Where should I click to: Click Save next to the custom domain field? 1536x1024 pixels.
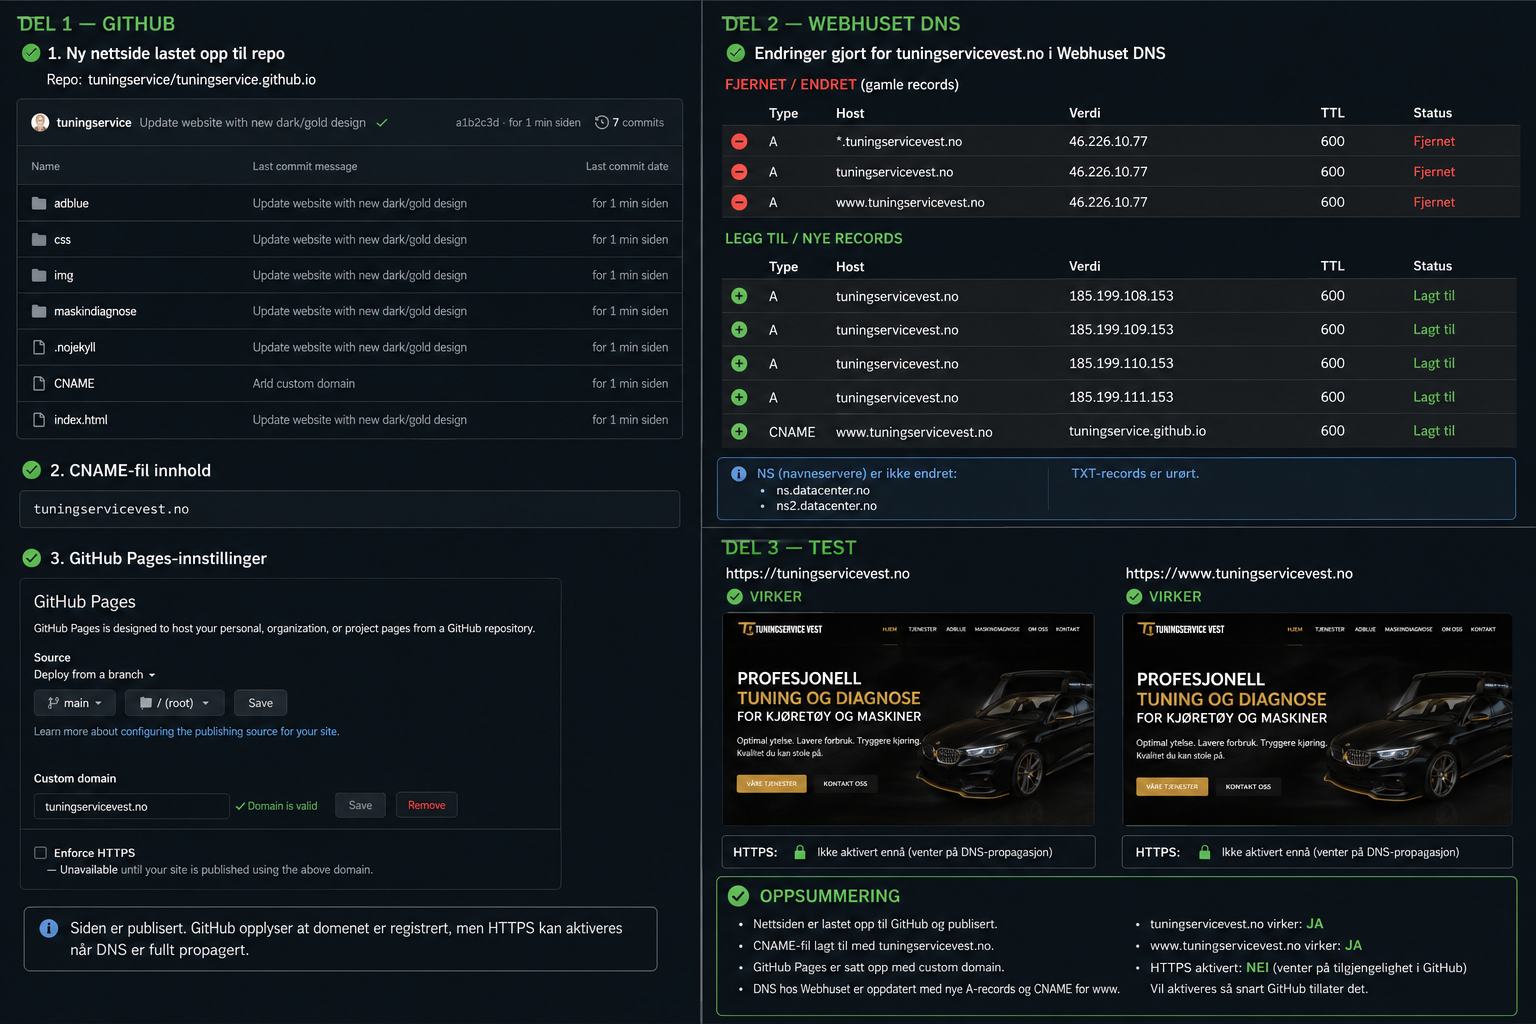click(x=361, y=805)
